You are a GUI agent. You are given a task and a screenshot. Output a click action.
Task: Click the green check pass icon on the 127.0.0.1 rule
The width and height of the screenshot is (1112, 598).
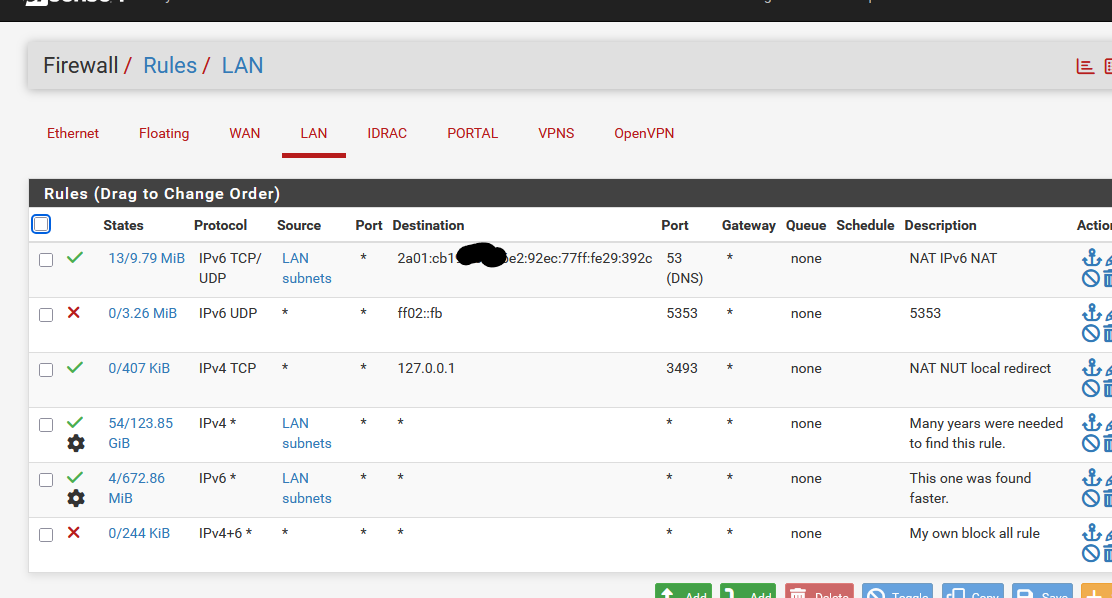(75, 368)
